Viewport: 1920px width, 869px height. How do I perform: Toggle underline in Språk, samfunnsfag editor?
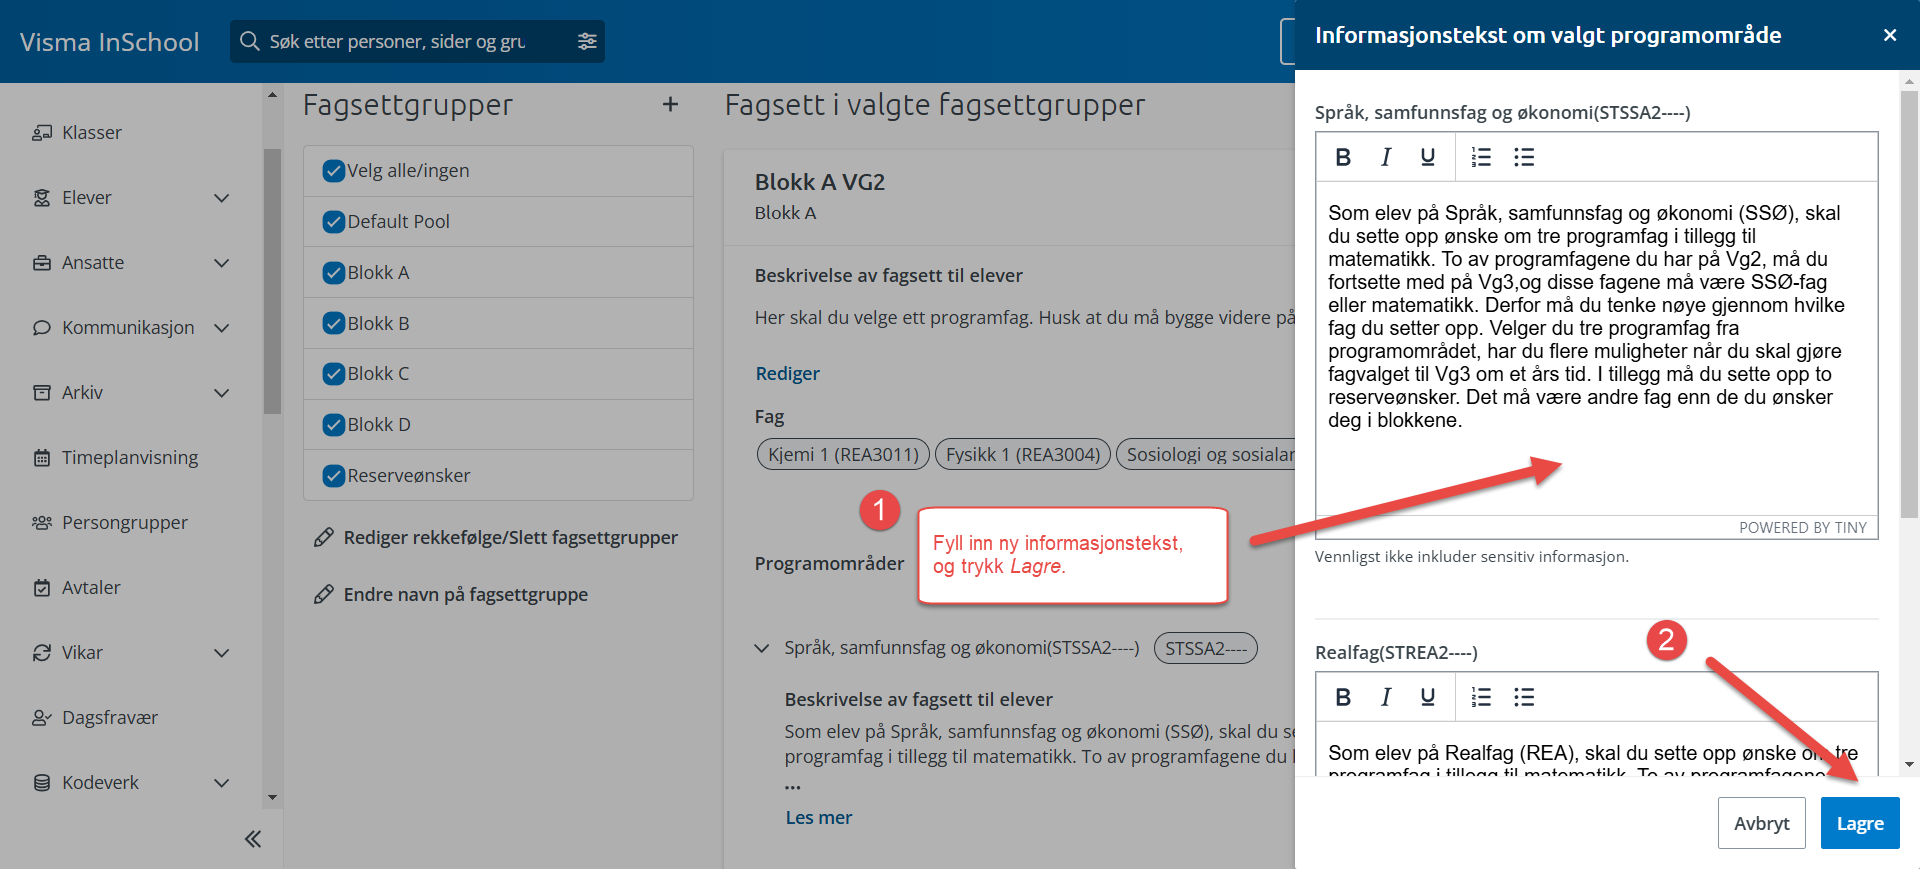[1428, 157]
